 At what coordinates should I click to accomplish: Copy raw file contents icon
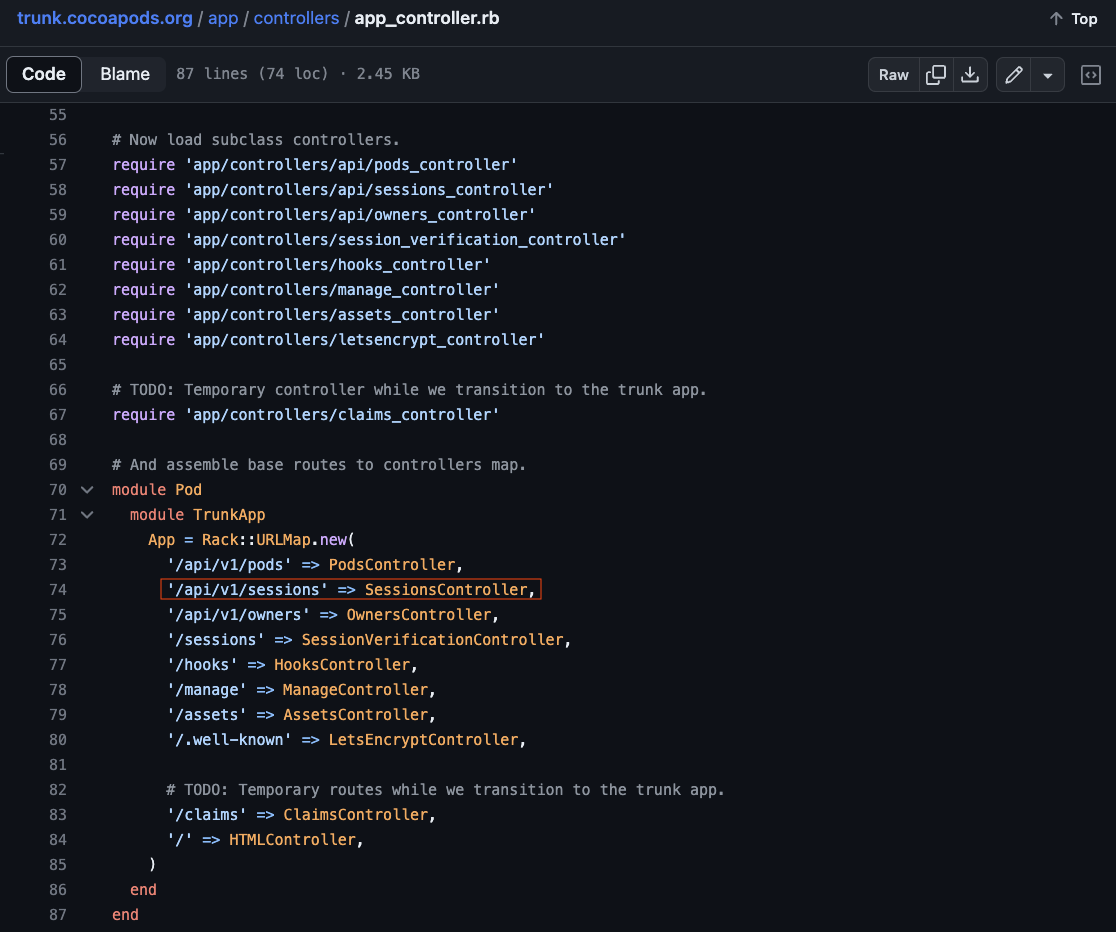click(x=936, y=75)
